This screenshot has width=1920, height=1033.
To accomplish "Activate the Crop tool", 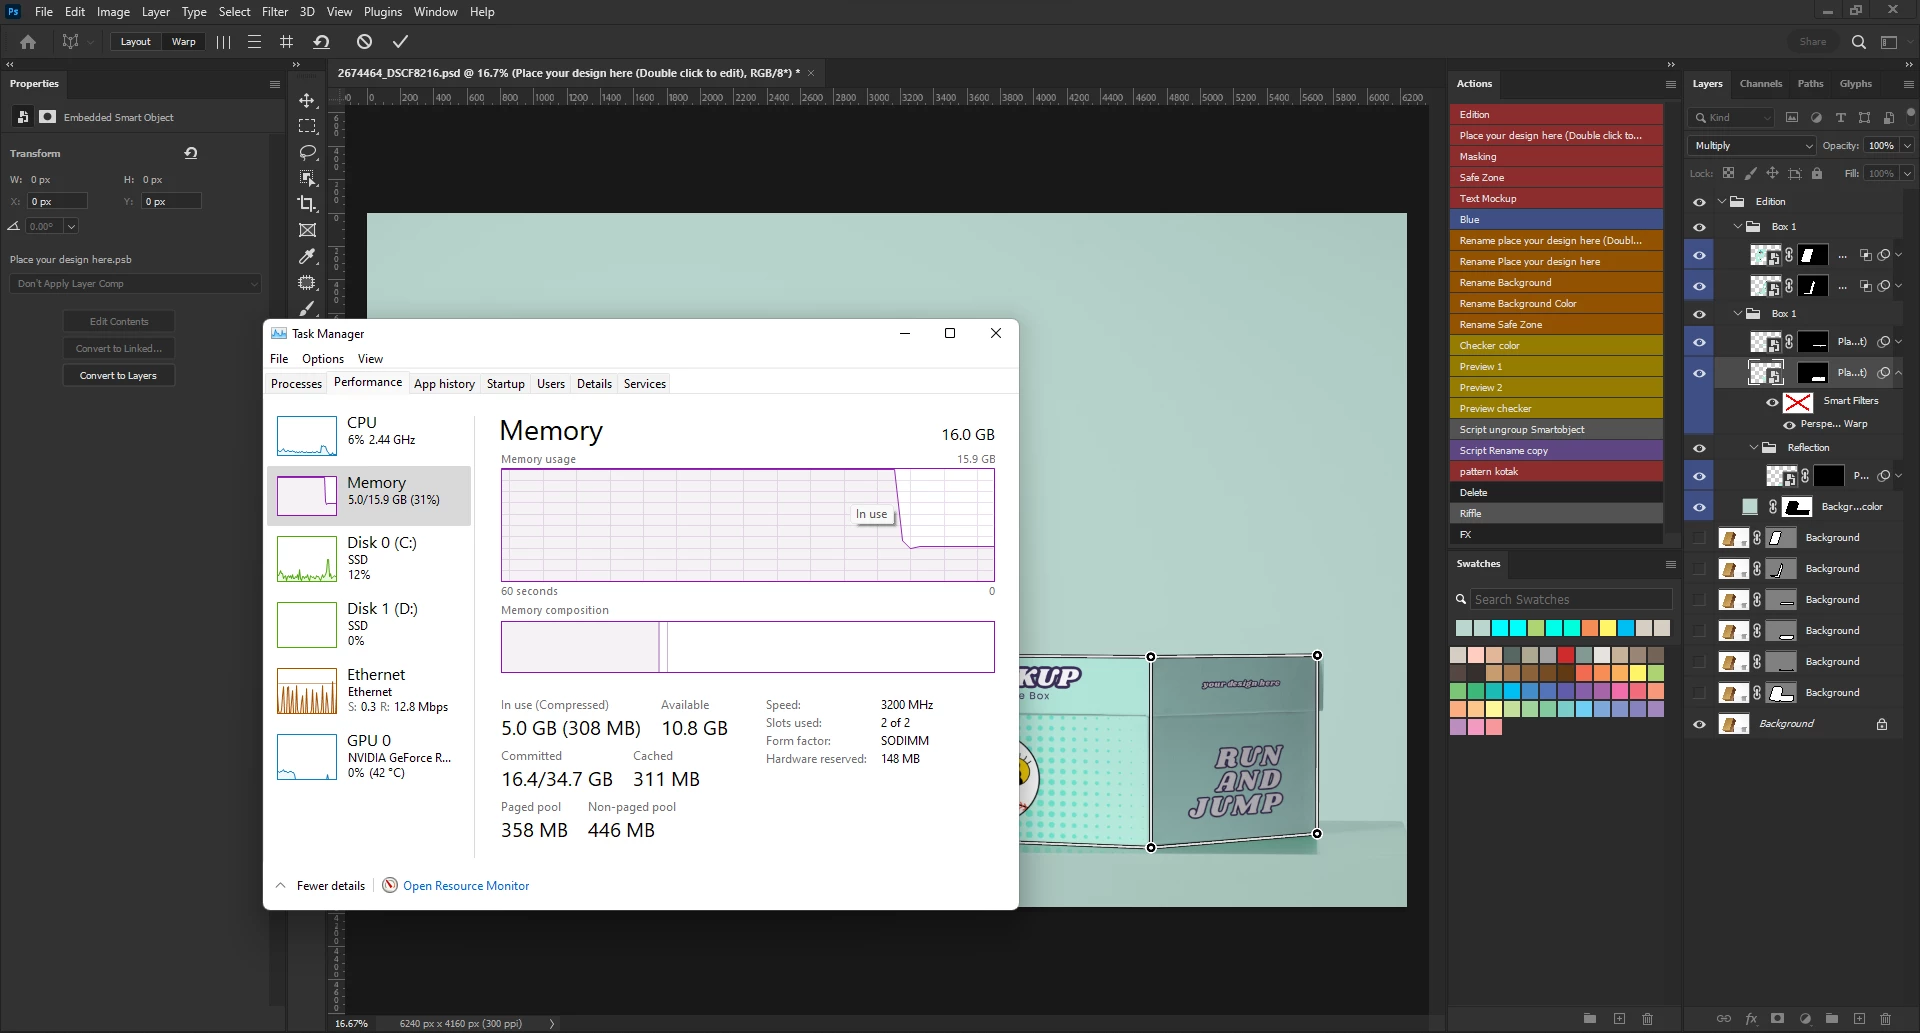I will click(x=307, y=204).
